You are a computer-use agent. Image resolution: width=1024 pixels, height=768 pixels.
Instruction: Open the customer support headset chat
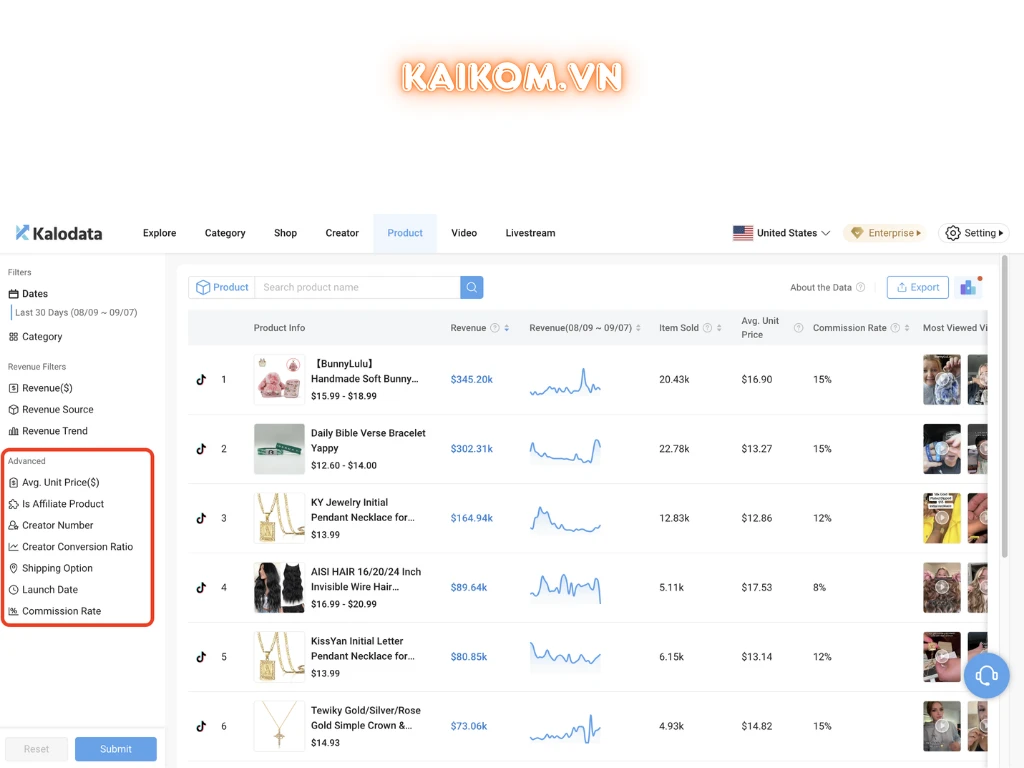[986, 676]
